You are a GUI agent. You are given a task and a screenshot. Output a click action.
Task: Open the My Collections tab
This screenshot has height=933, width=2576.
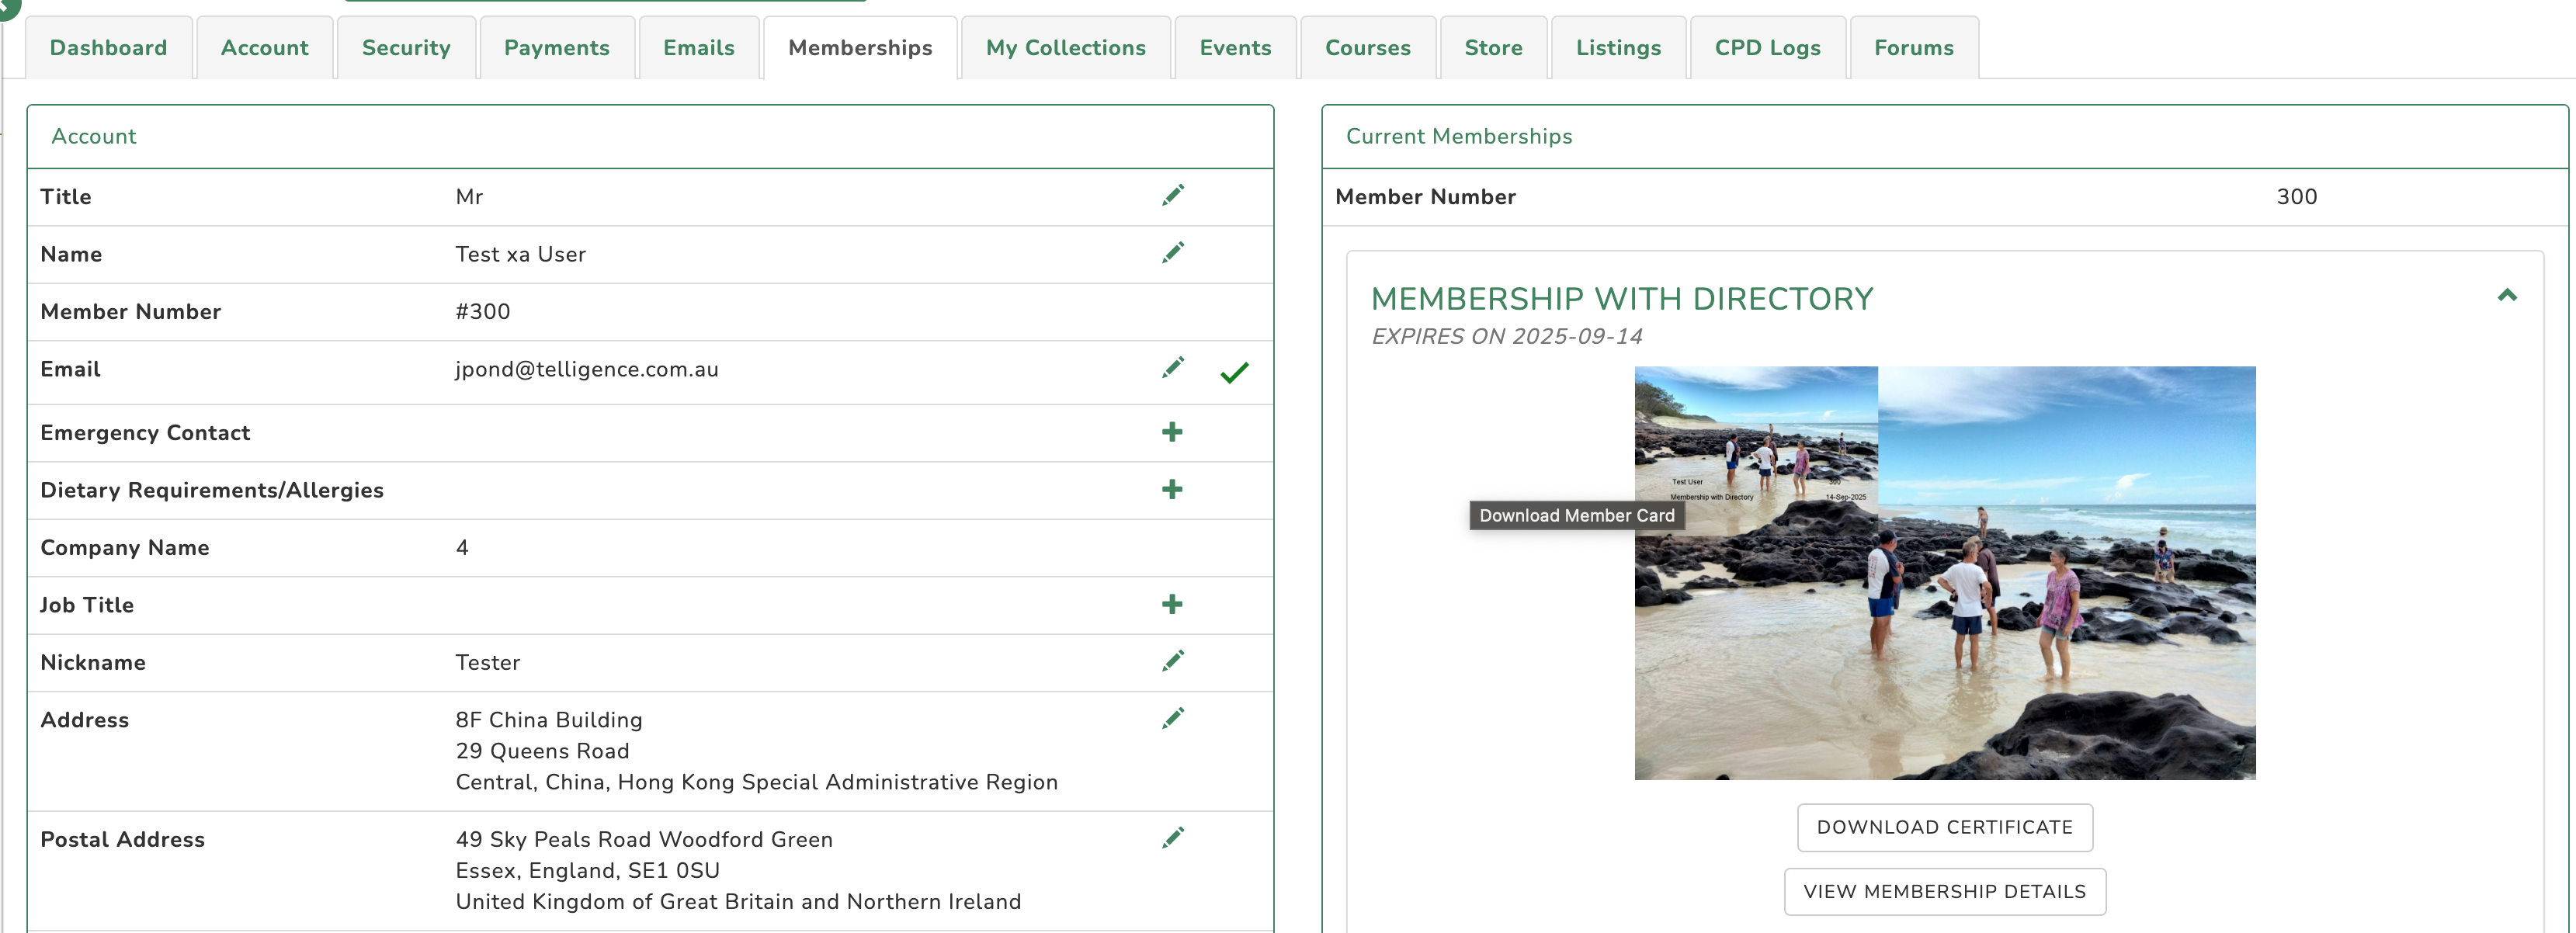(1065, 48)
